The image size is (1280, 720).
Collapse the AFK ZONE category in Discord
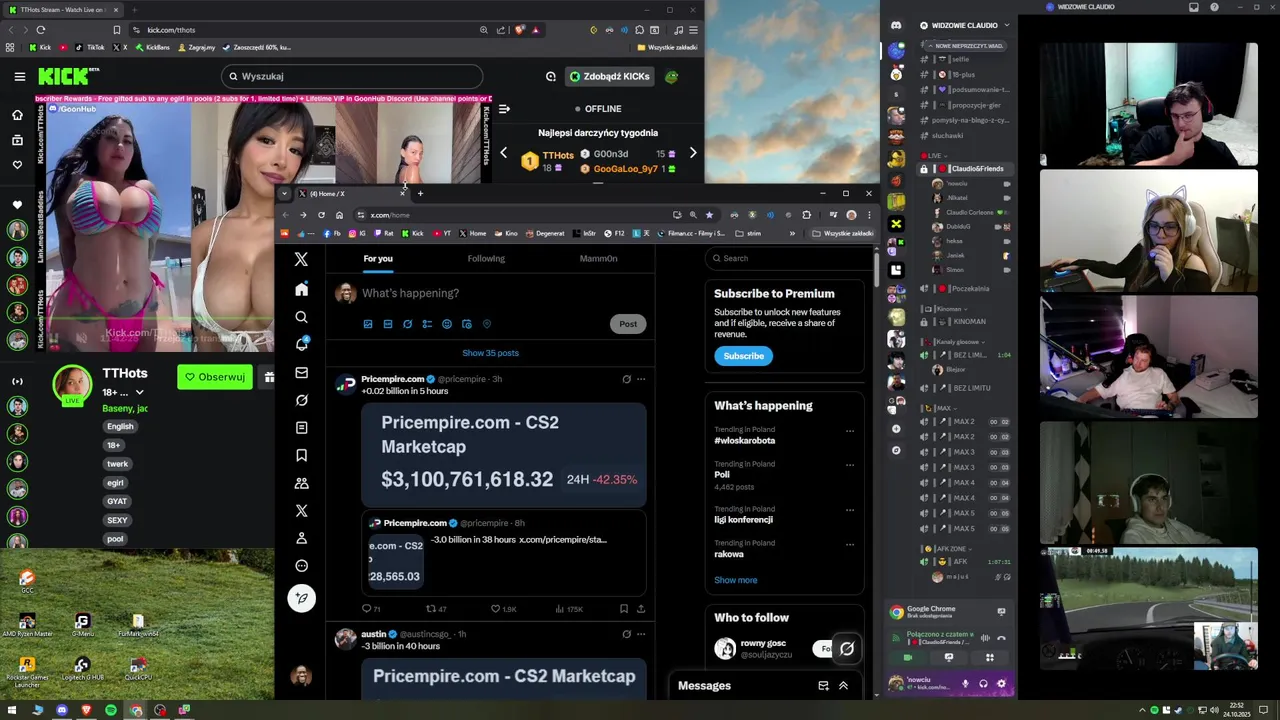pyautogui.click(x=945, y=549)
